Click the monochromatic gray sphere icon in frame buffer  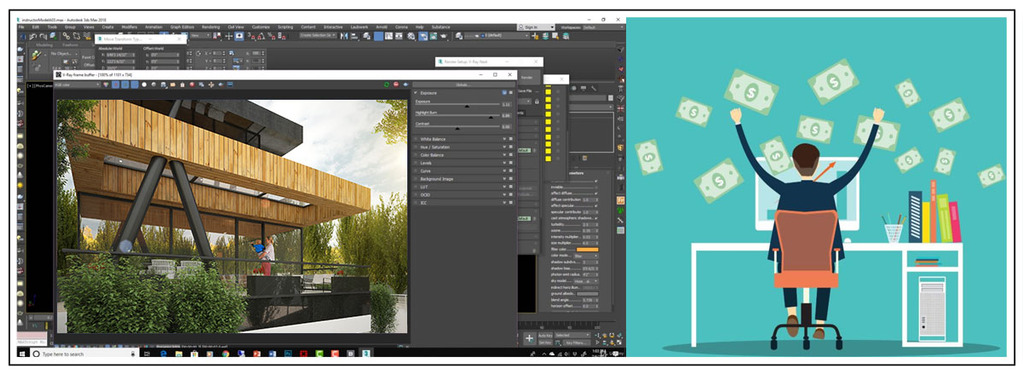(x=153, y=84)
